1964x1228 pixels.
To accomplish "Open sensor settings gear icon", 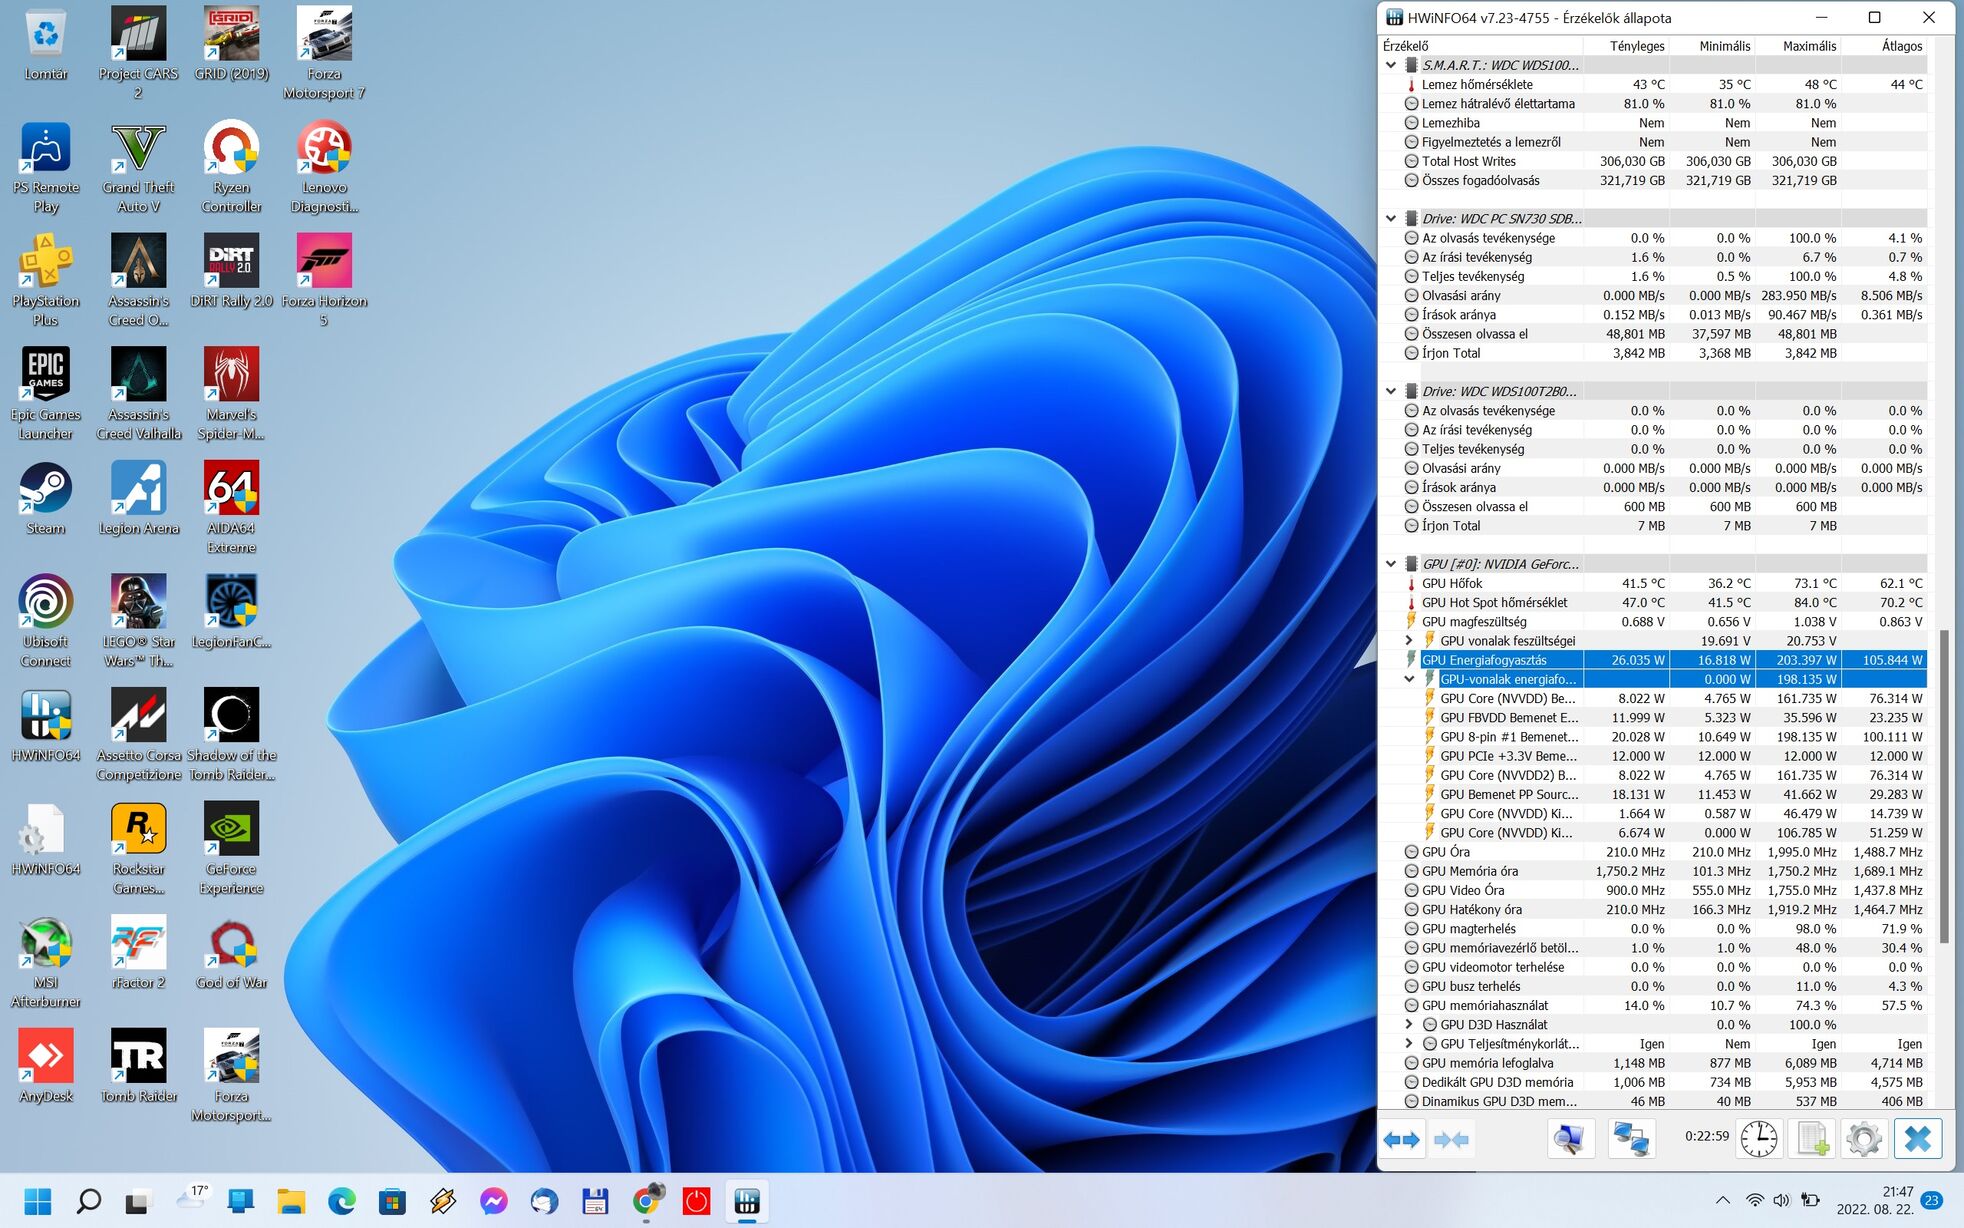I will (1863, 1139).
